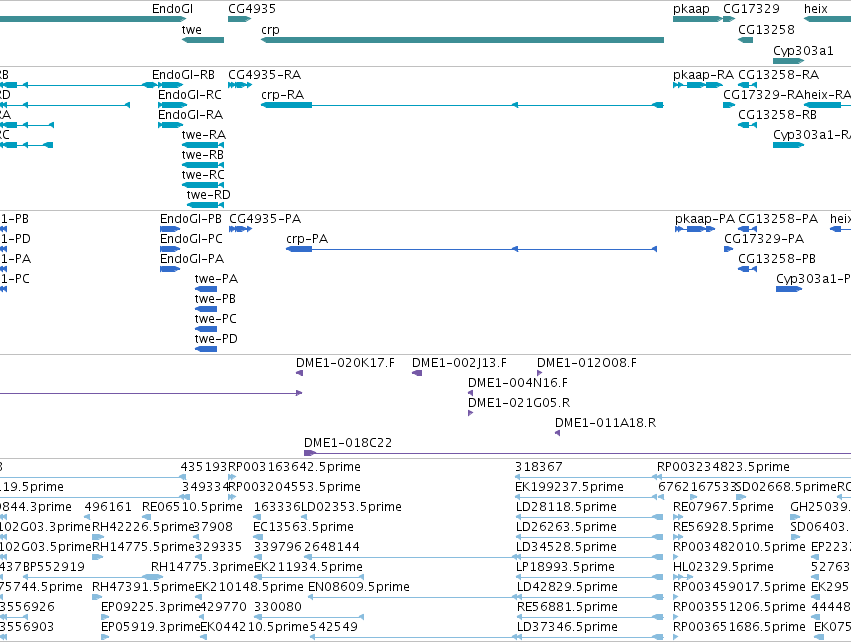
Task: Click the twe-PA protein label
Action: 216,279
